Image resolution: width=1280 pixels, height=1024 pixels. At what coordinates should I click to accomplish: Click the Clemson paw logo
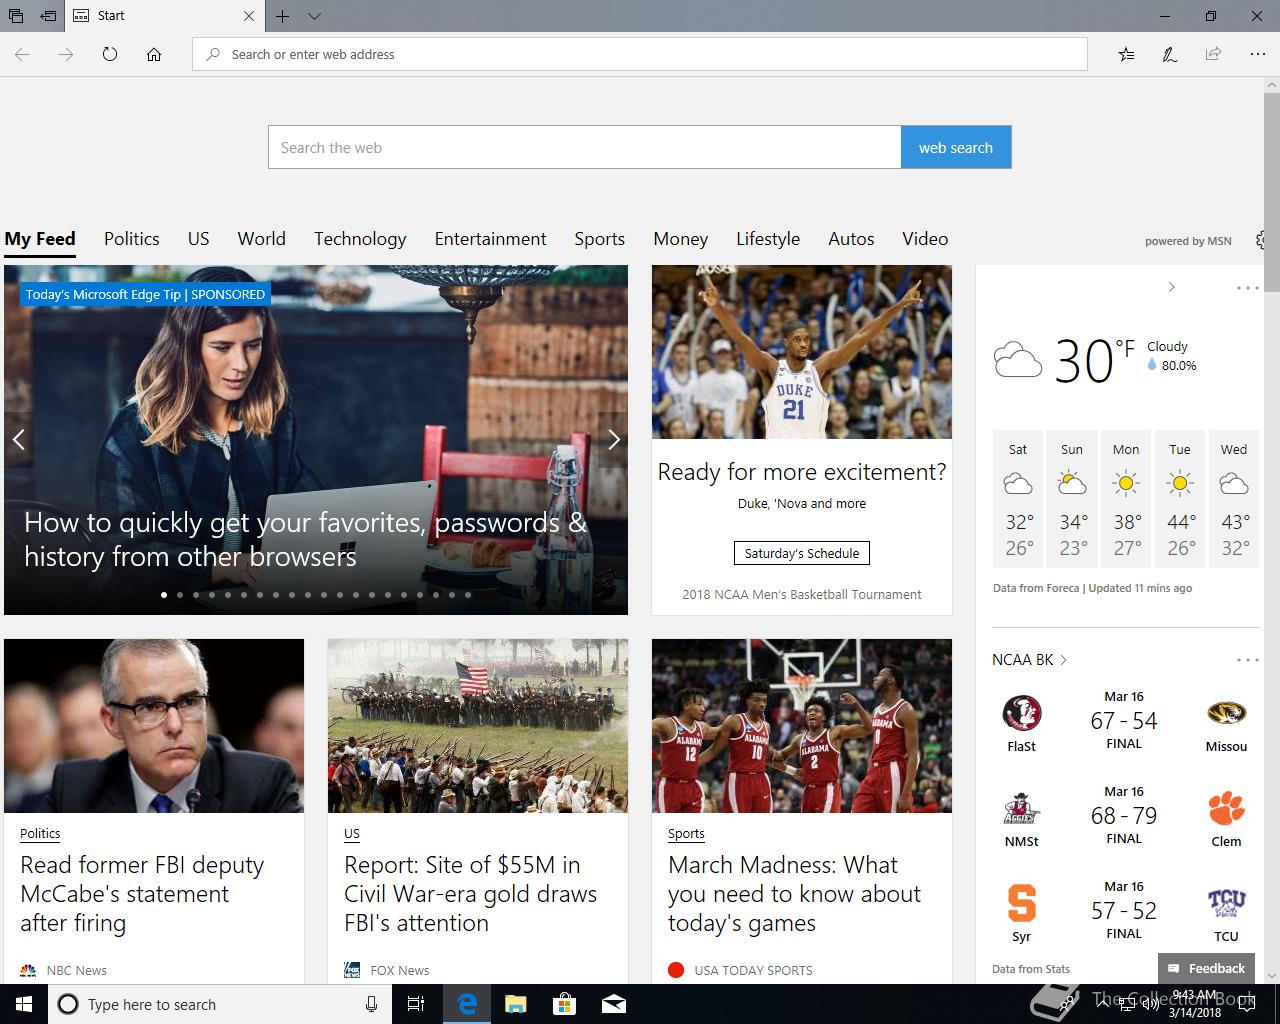[x=1226, y=808]
